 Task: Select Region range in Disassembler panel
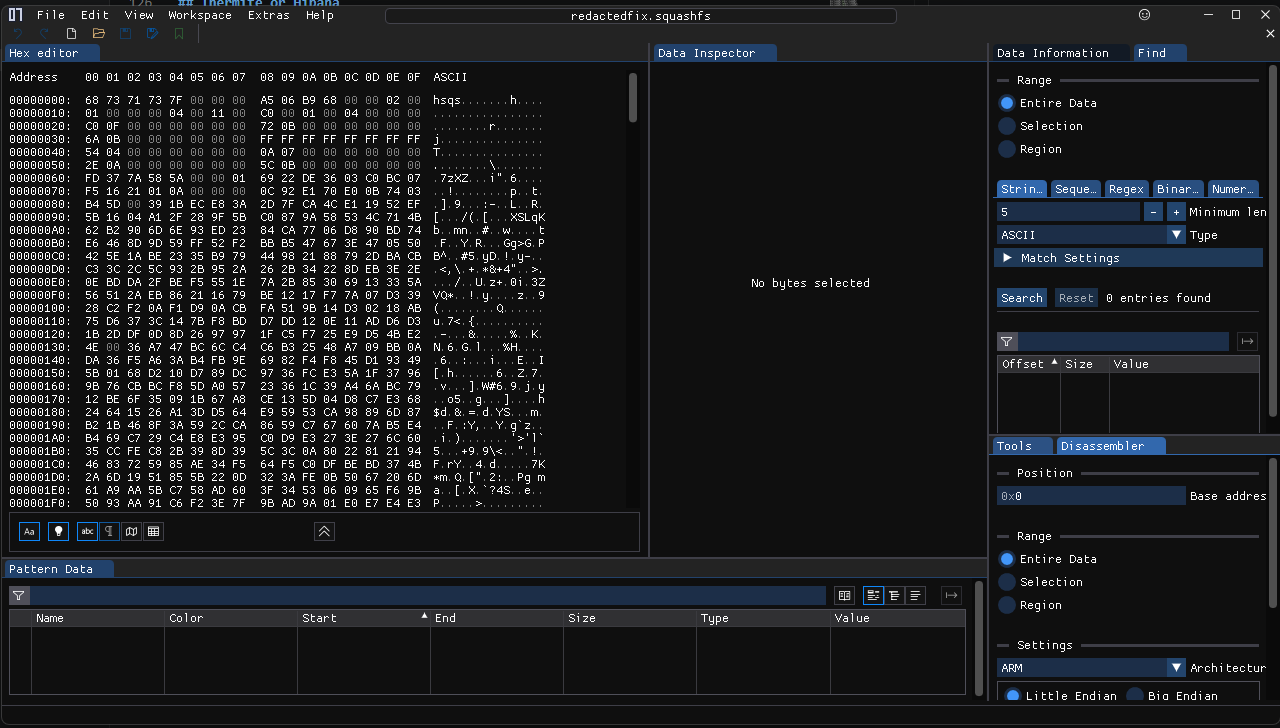click(x=1030, y=605)
